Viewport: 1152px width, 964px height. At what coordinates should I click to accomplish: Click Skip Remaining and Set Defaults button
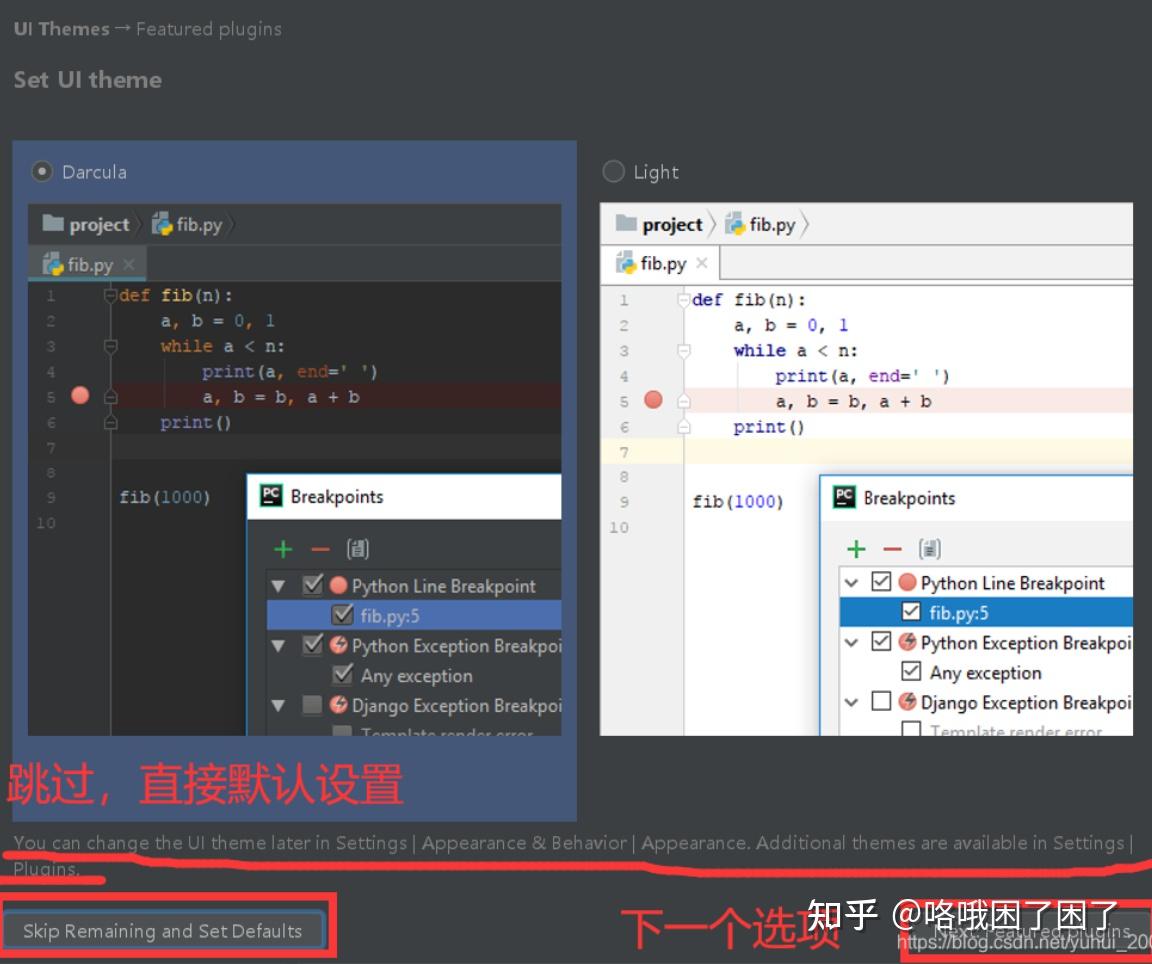pyautogui.click(x=163, y=931)
